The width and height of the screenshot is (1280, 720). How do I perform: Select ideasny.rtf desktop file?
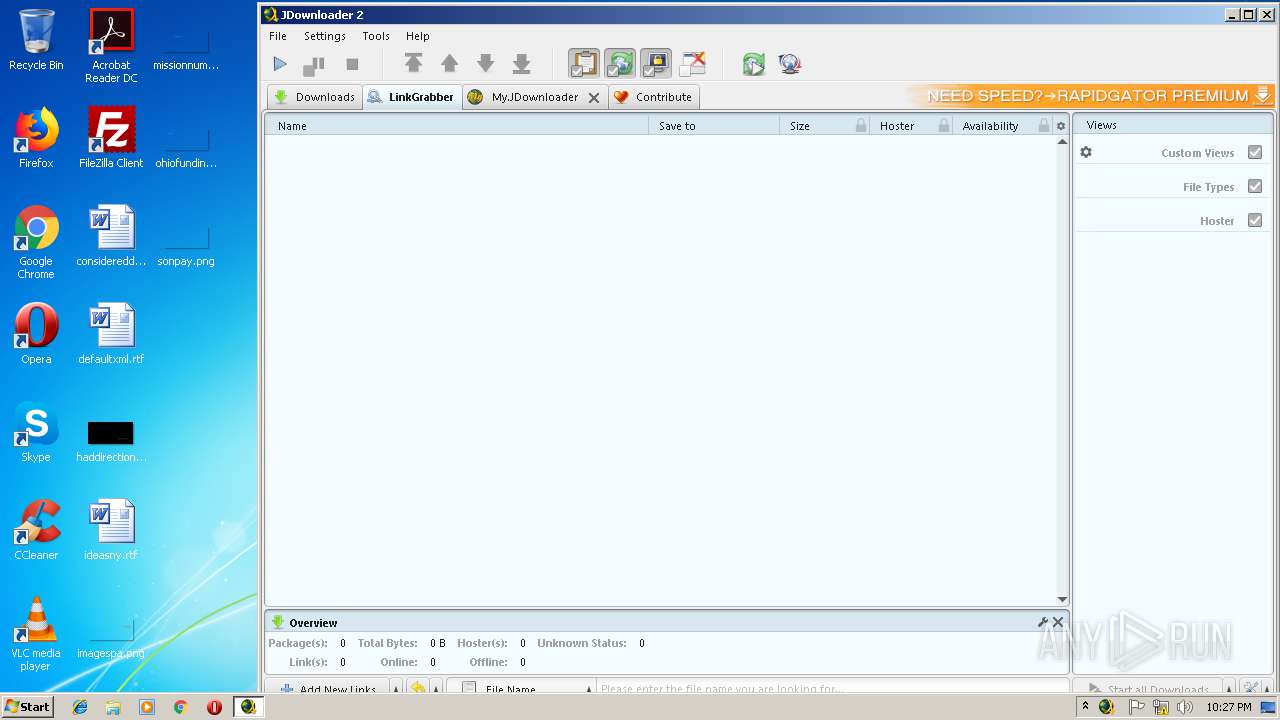click(111, 530)
